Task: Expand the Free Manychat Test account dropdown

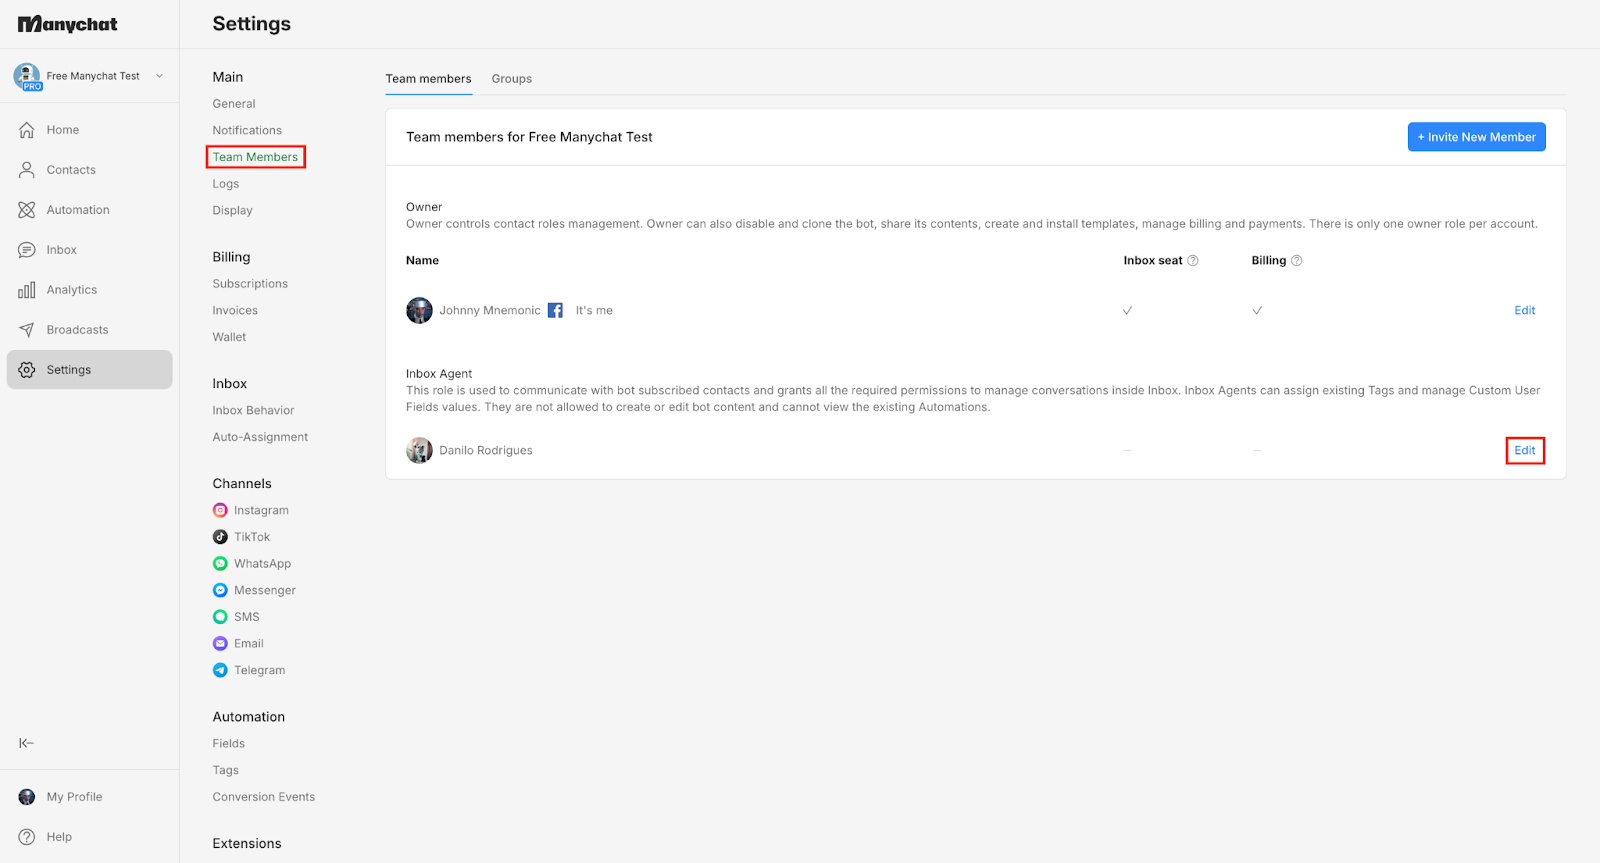Action: (x=159, y=76)
